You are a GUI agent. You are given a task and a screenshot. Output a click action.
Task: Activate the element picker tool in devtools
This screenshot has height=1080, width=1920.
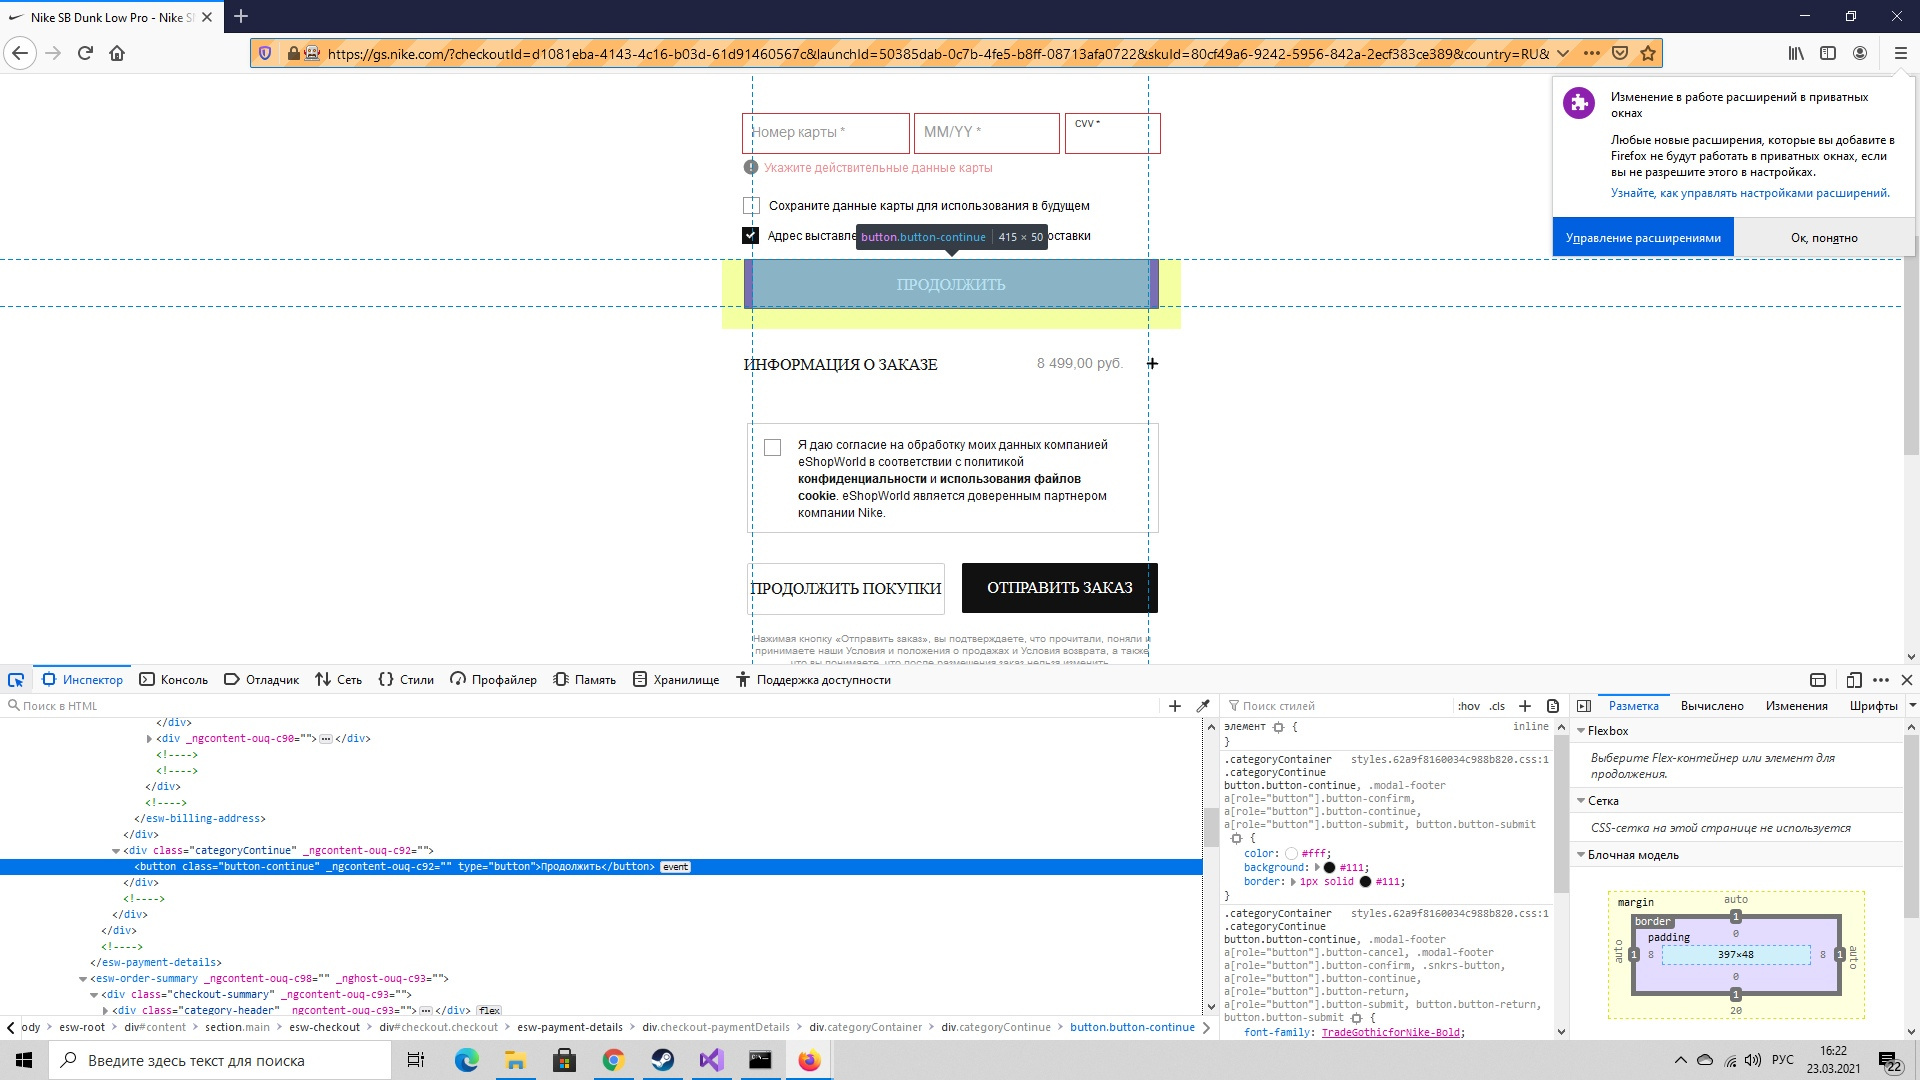16,680
